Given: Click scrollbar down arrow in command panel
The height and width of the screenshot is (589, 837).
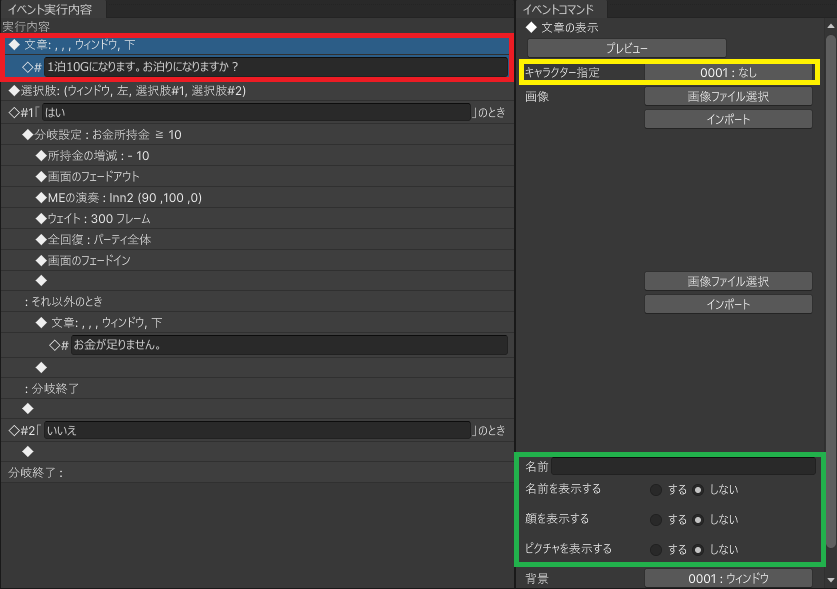Looking at the screenshot, I should pyautogui.click(x=830, y=579).
